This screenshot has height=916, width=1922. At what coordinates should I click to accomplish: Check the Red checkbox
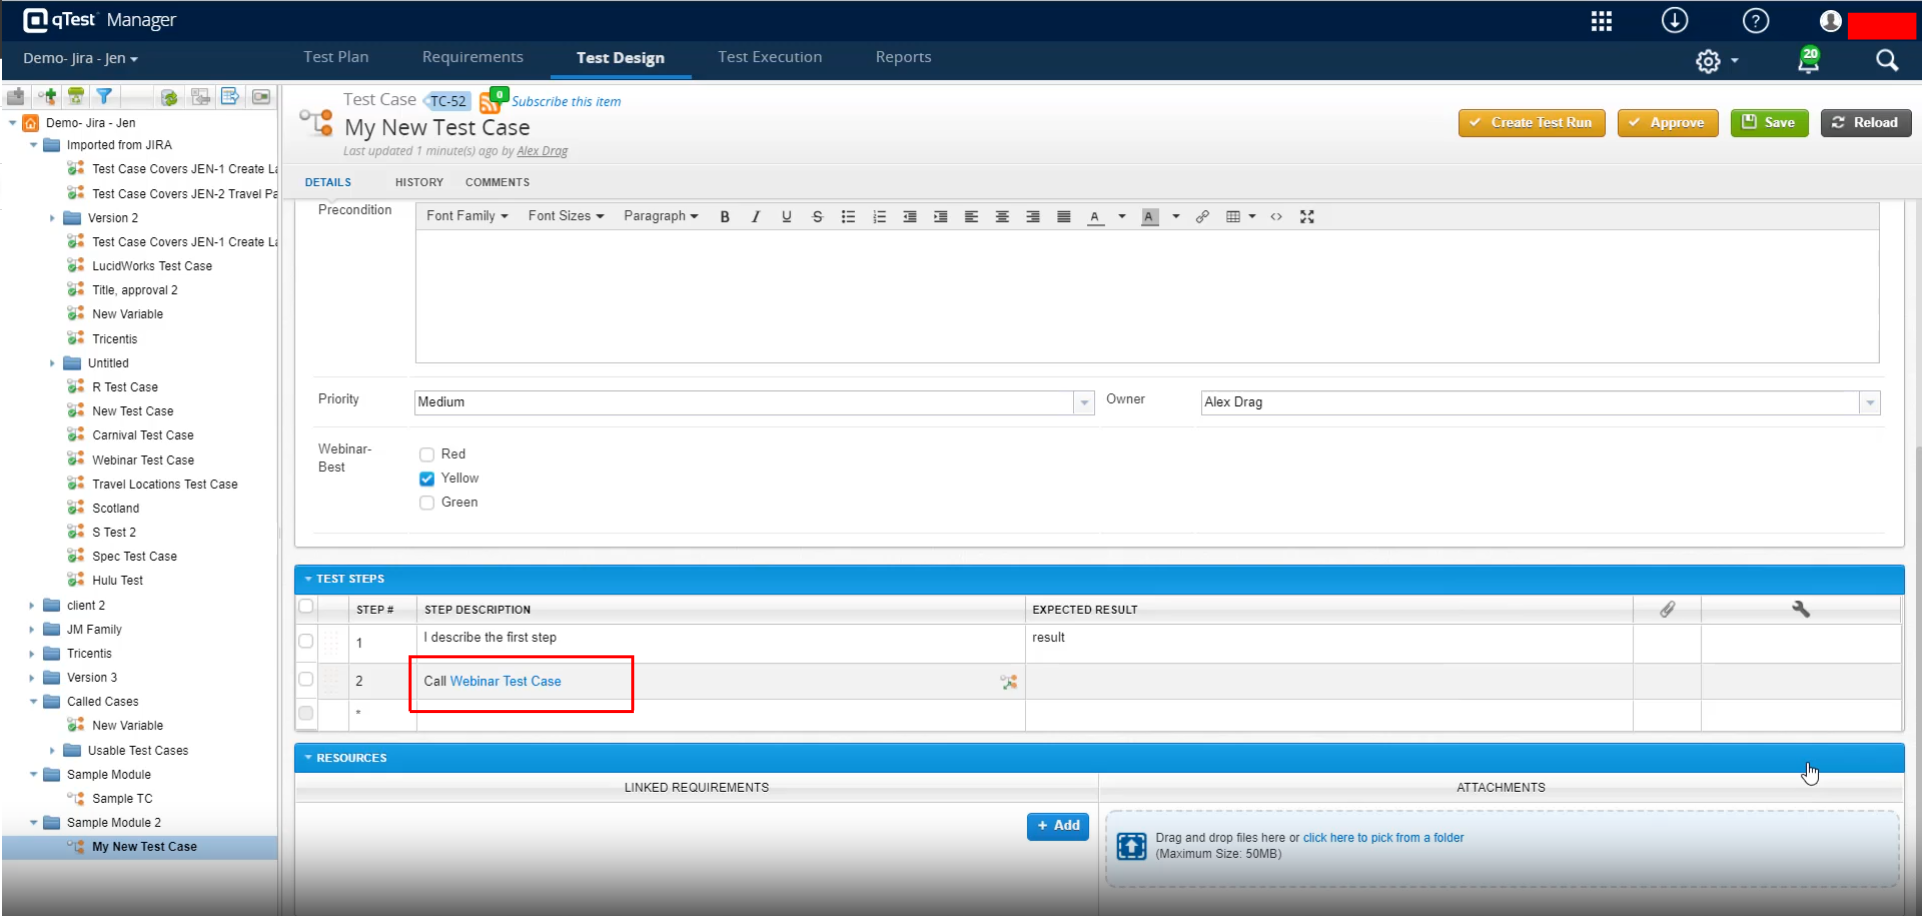click(427, 455)
